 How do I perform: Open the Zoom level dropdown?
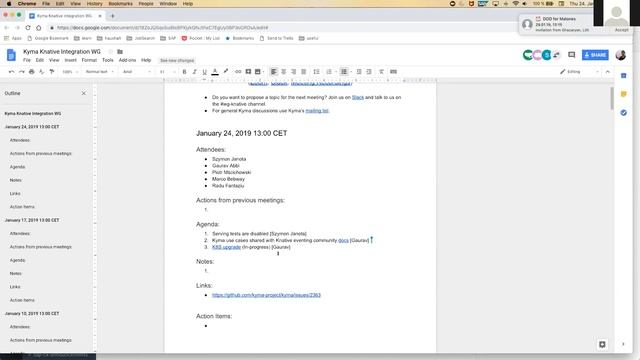click(x=70, y=72)
